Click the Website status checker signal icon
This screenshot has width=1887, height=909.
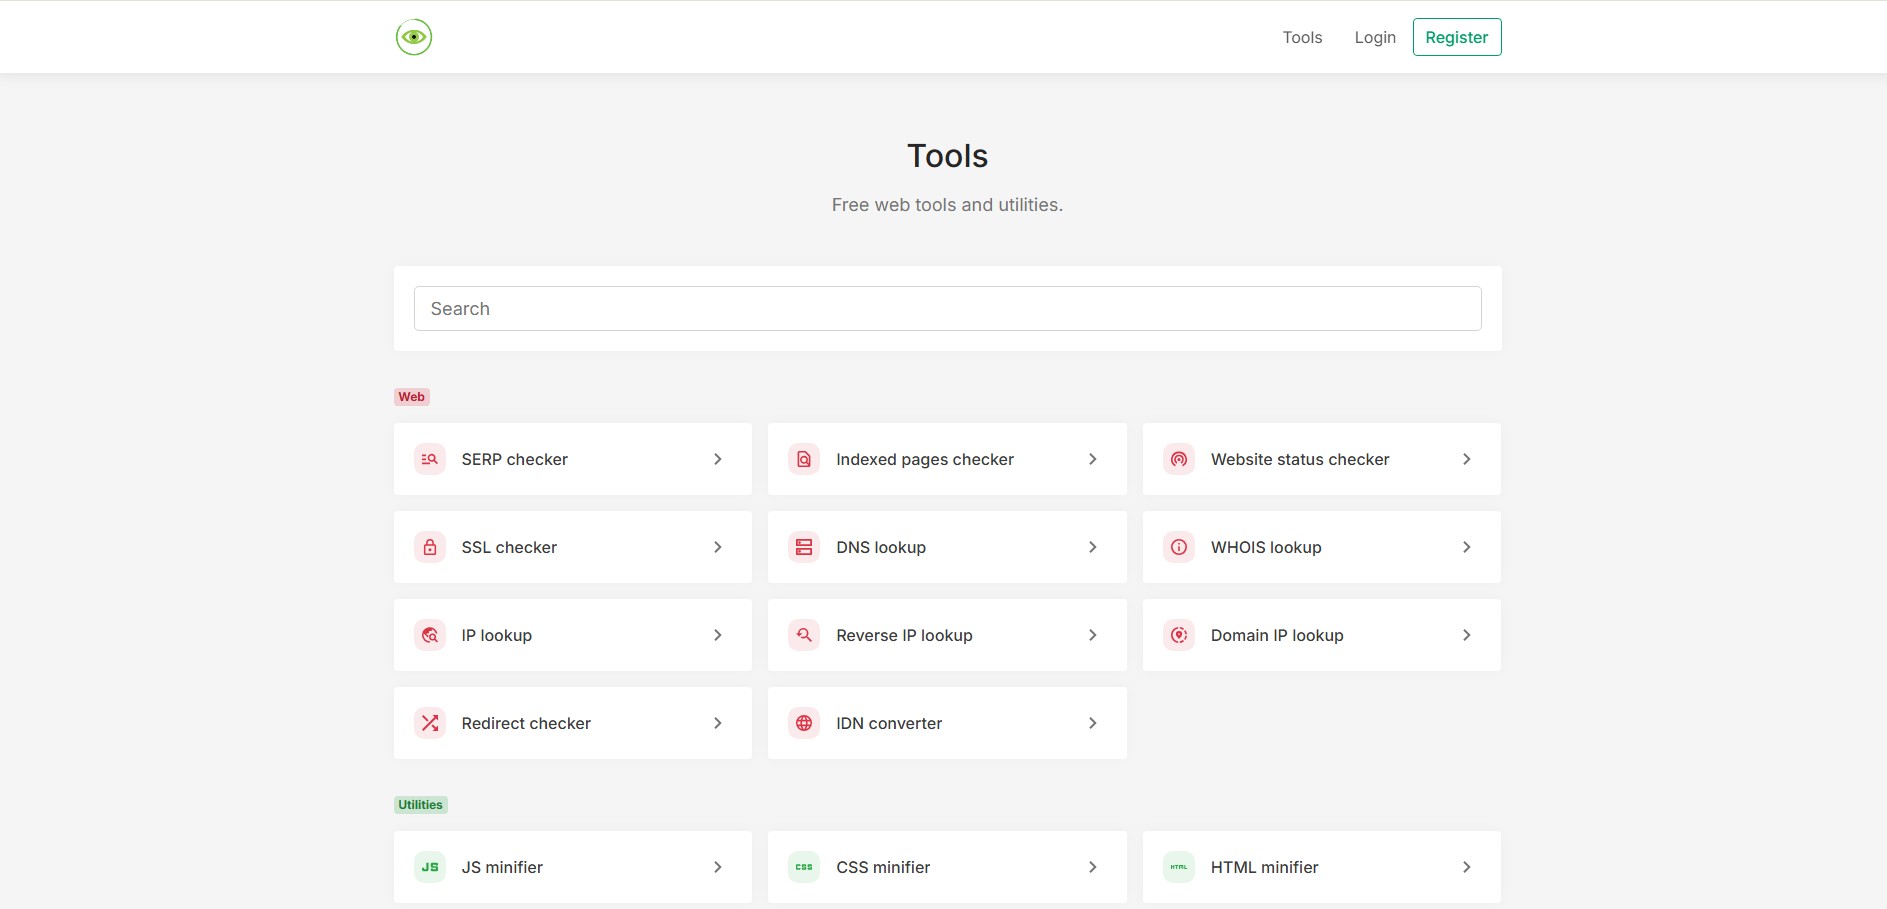1179,459
